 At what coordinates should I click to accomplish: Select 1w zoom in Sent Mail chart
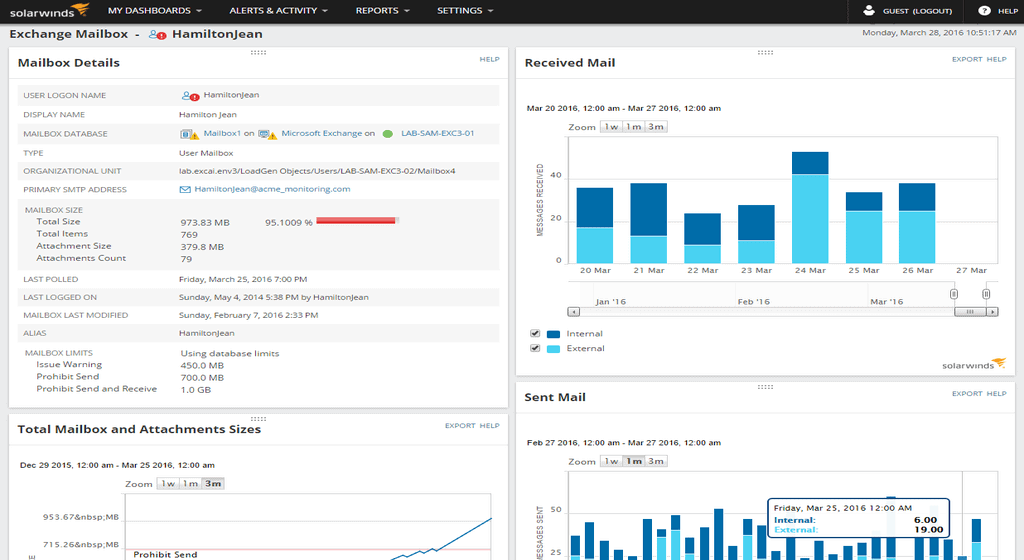pos(611,461)
